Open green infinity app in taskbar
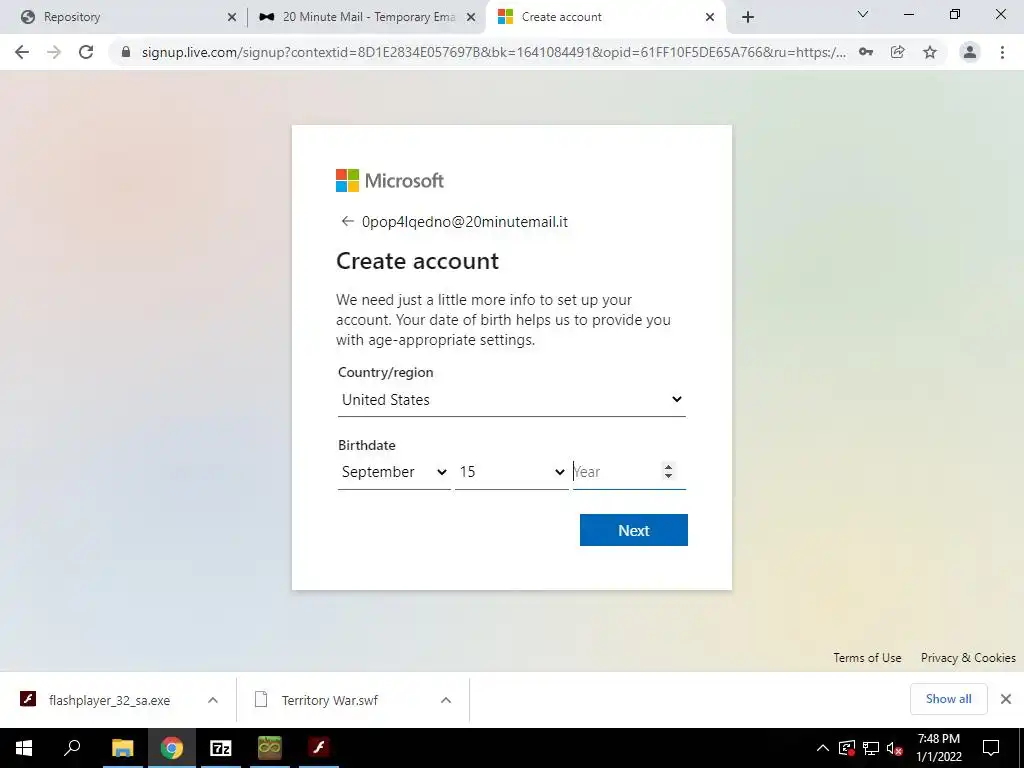Image resolution: width=1024 pixels, height=768 pixels. pos(270,748)
